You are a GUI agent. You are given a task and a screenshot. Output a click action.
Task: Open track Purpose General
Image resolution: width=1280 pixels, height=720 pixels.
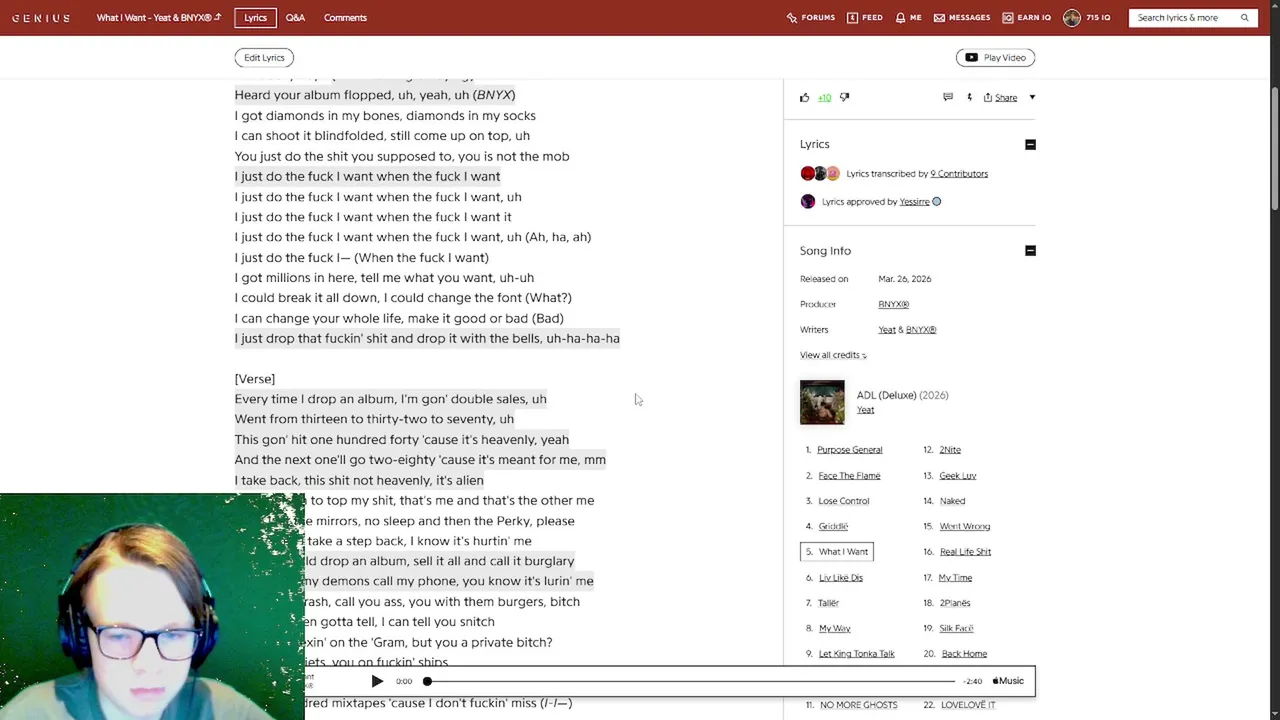pos(849,450)
